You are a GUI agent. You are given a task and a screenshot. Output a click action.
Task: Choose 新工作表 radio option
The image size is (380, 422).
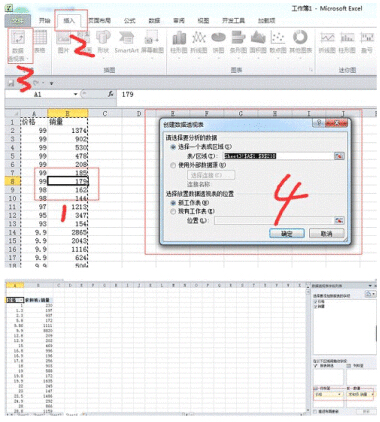coord(173,203)
